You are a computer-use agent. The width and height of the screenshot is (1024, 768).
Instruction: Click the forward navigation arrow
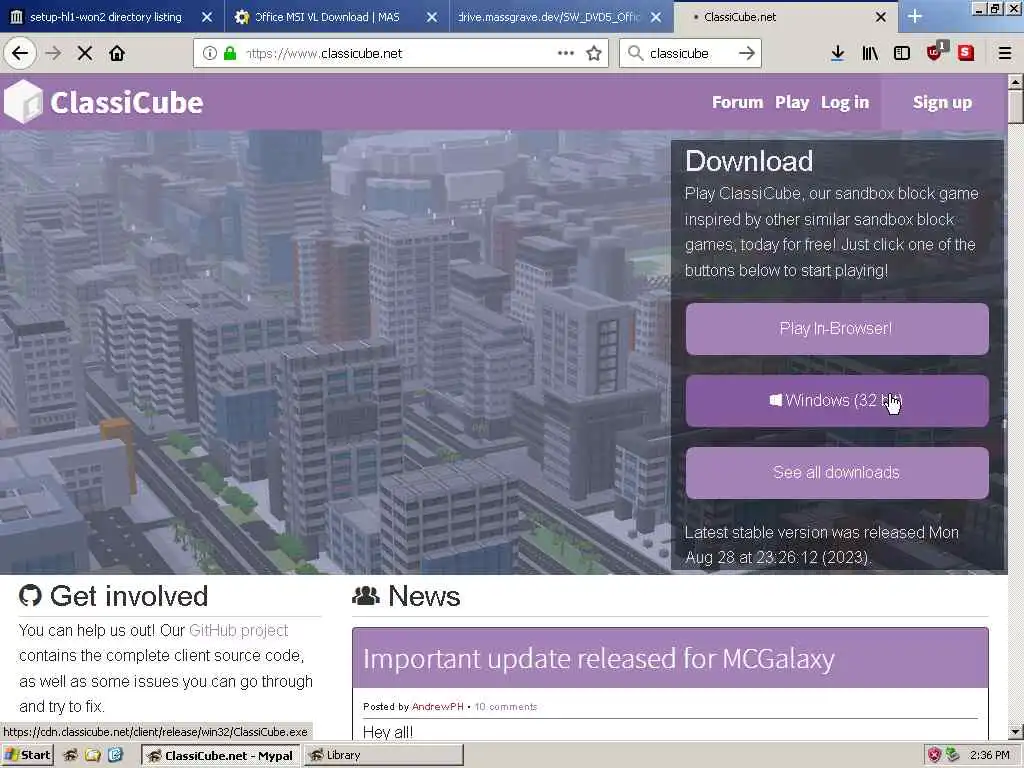coord(54,54)
